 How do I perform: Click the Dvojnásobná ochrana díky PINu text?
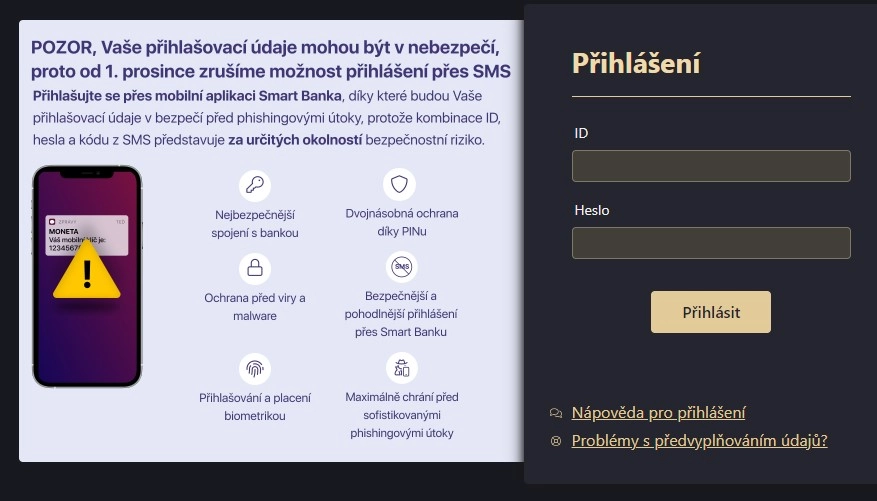tap(401, 224)
